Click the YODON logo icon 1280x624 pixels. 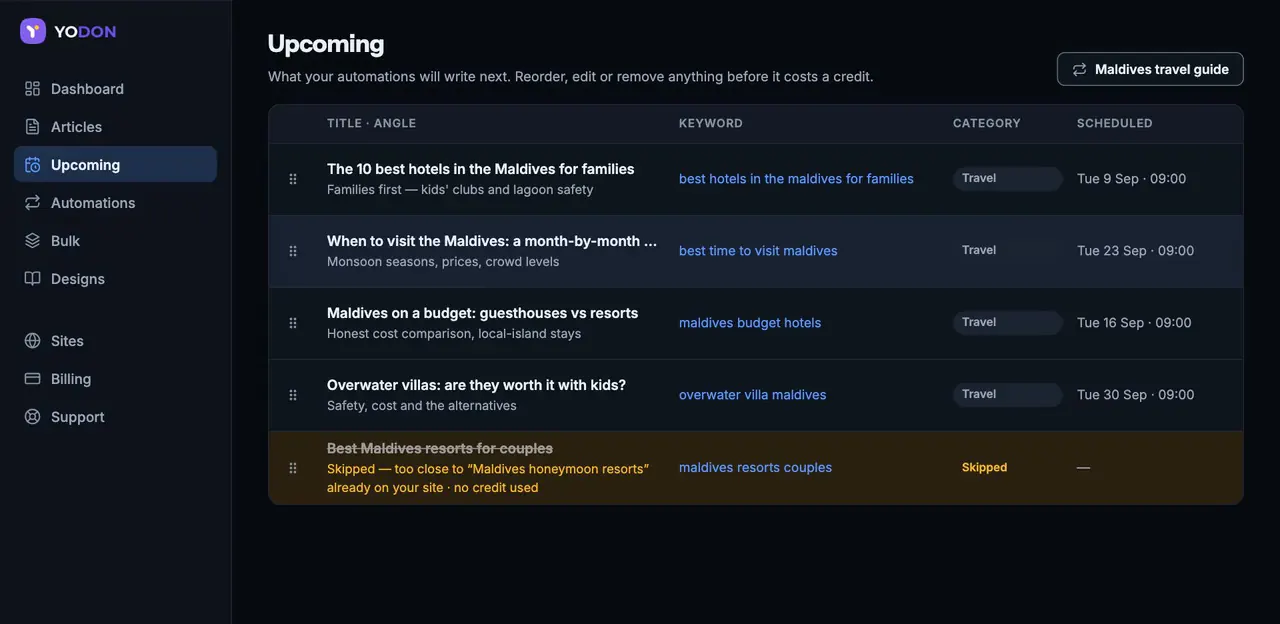[33, 31]
